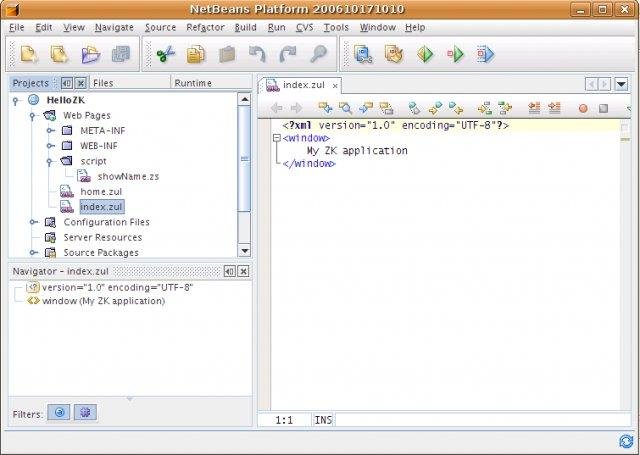Select window node in Navigator

[x=103, y=301]
